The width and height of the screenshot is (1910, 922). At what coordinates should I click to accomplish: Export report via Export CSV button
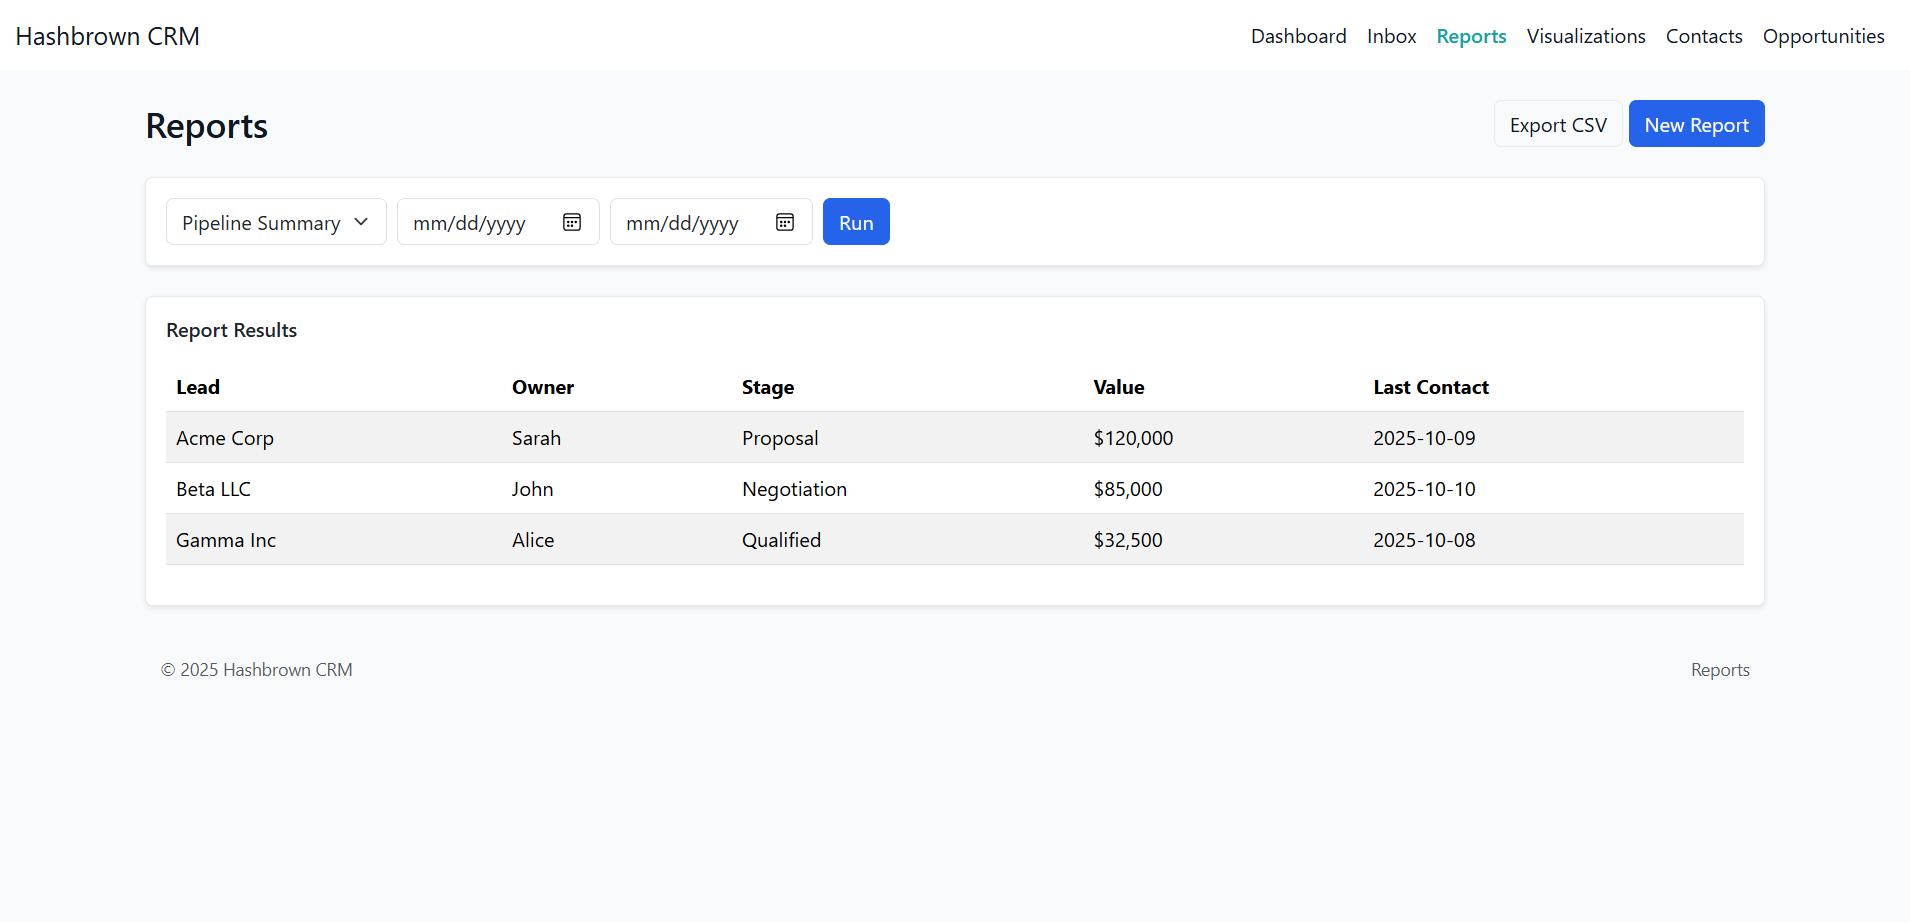[1557, 125]
